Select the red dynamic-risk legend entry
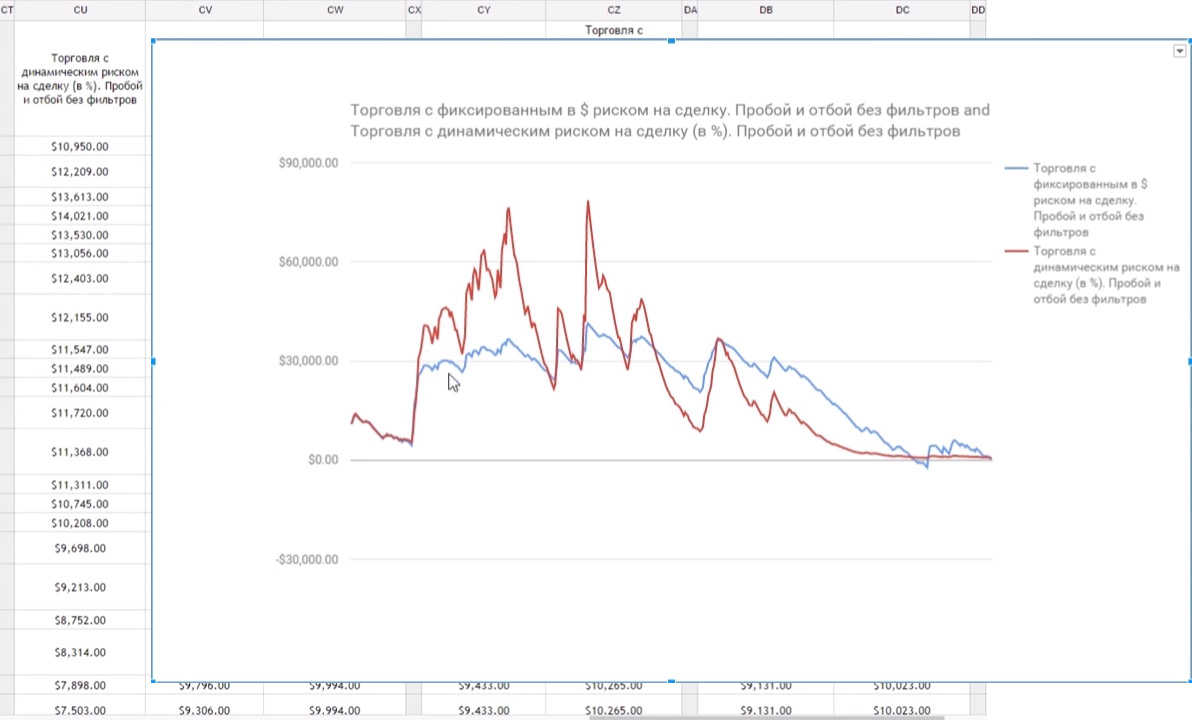This screenshot has width=1192, height=720. point(1090,274)
